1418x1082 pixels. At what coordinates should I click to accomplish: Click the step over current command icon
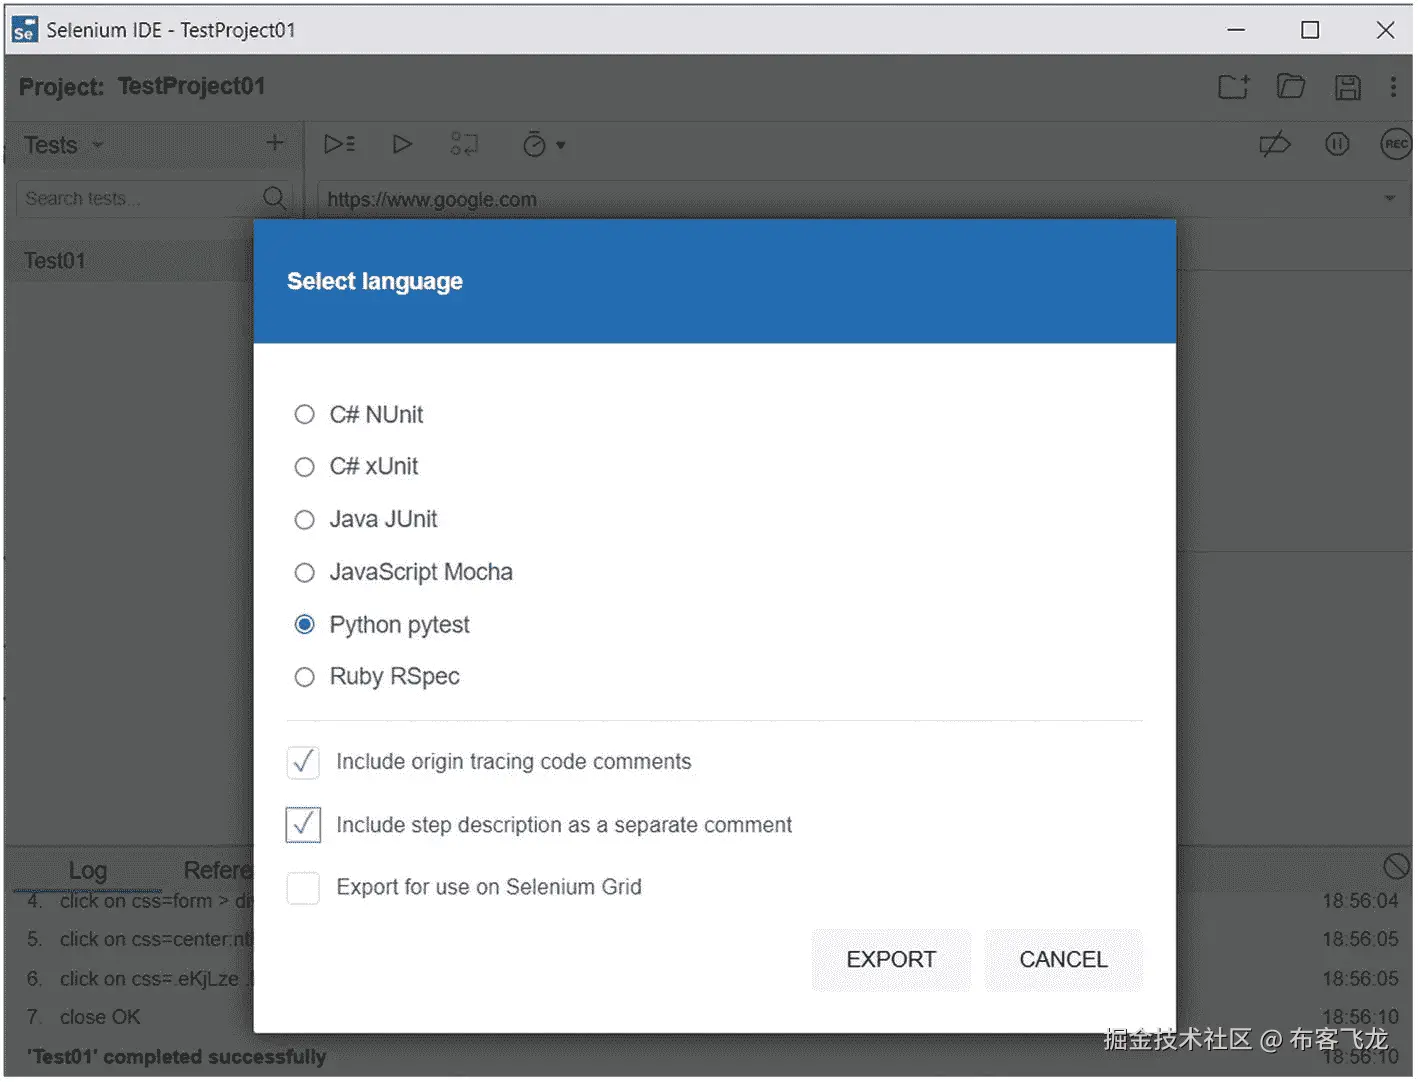(x=464, y=145)
